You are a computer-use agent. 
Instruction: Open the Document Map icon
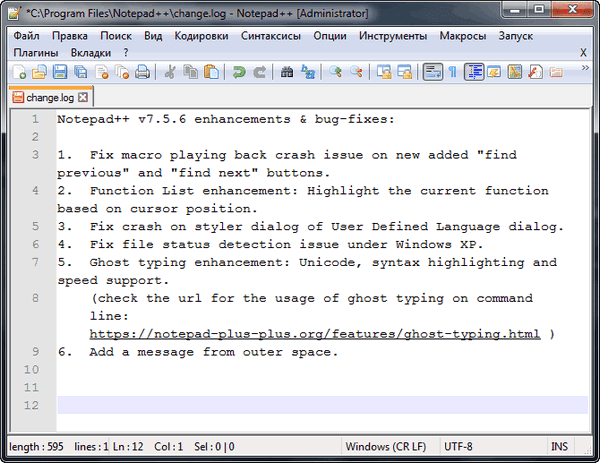pos(515,72)
